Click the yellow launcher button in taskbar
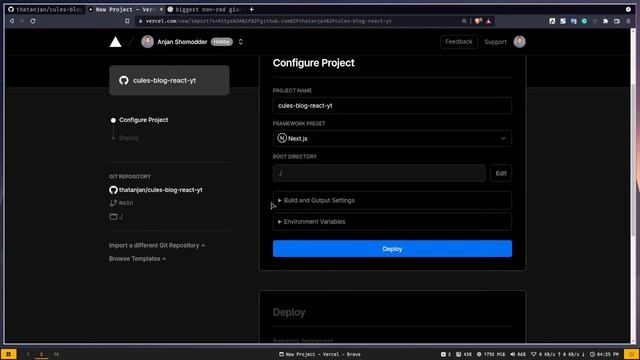Viewport: 640px width, 360px height. click(x=8, y=354)
